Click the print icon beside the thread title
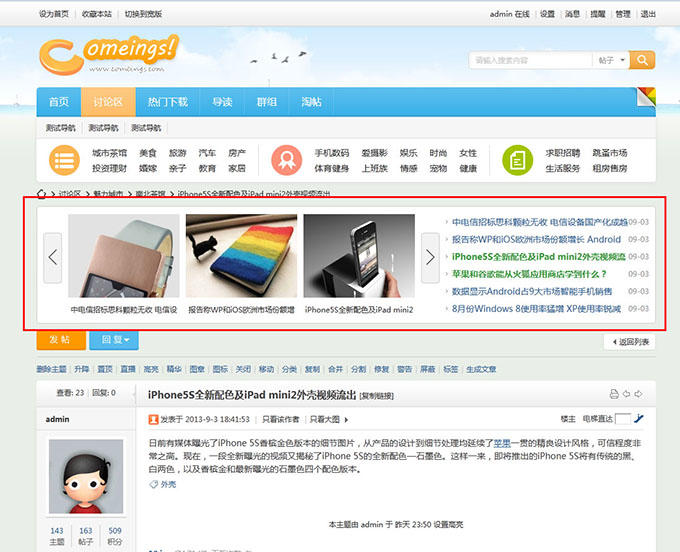This screenshot has width=680, height=552. pyautogui.click(x=614, y=394)
